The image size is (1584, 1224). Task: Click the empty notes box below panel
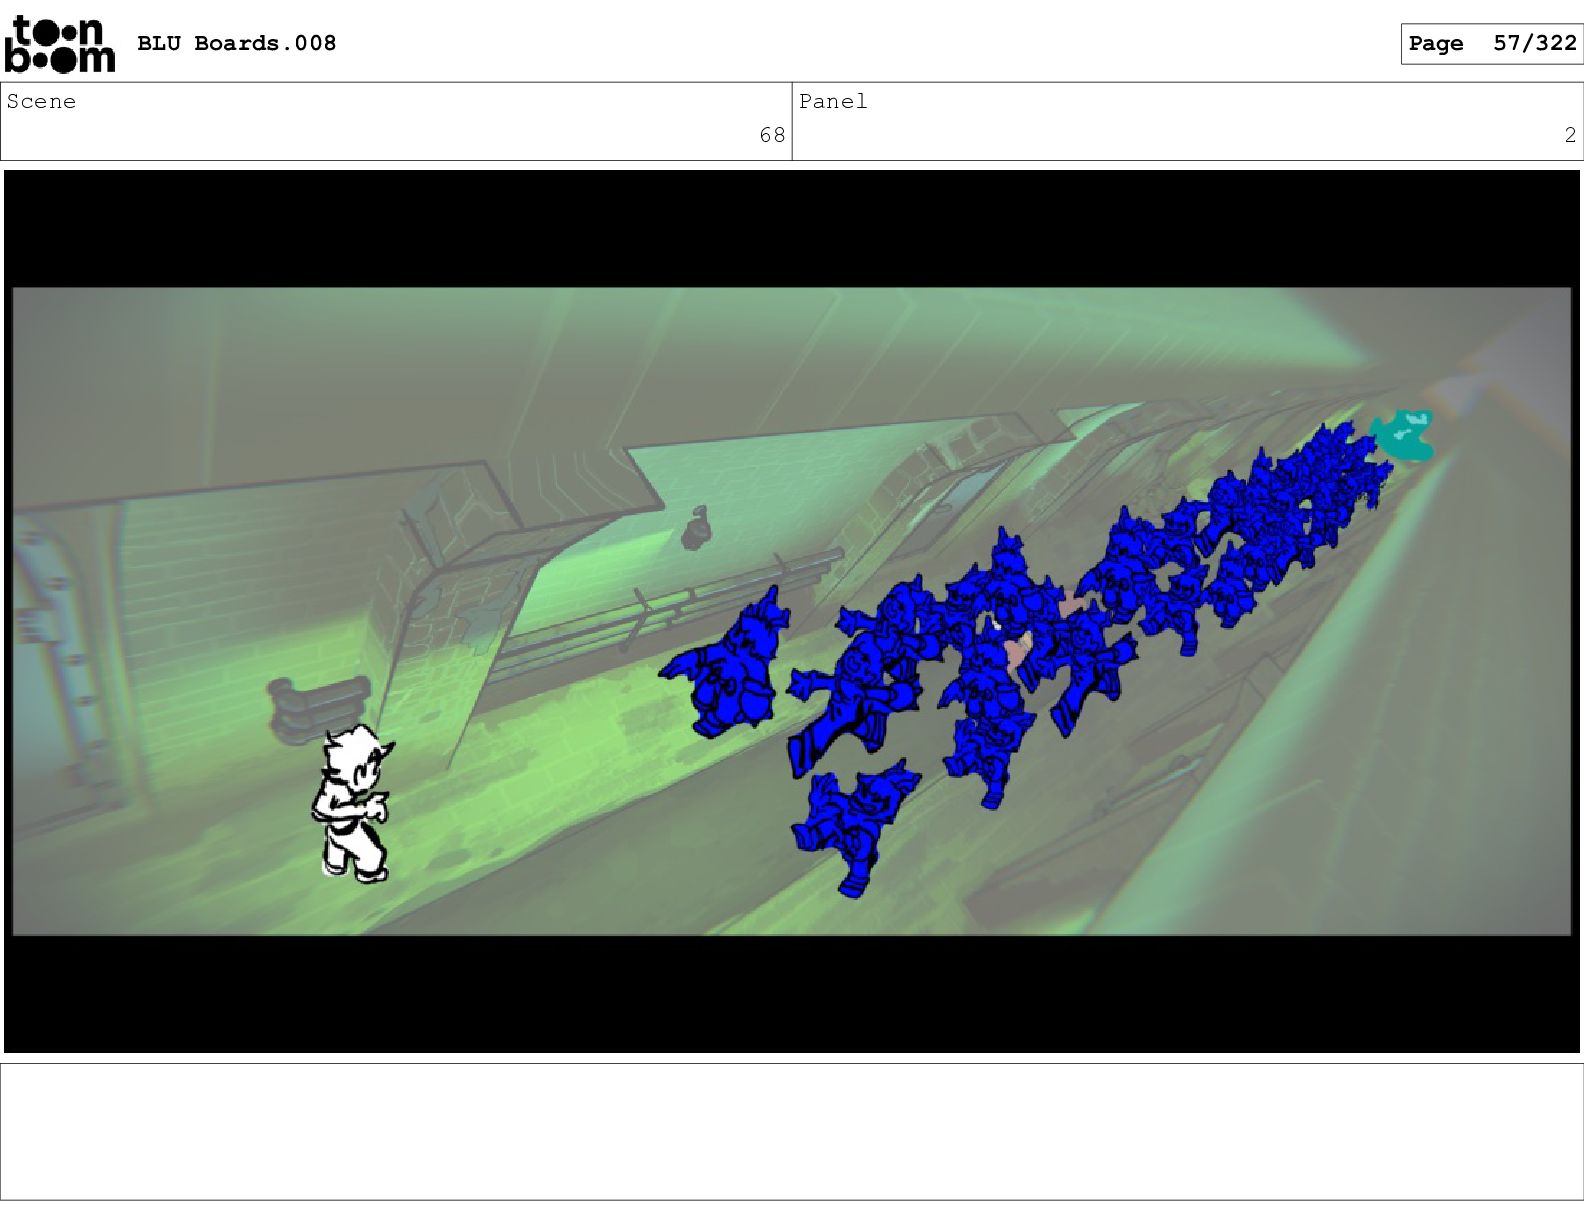click(x=792, y=1131)
